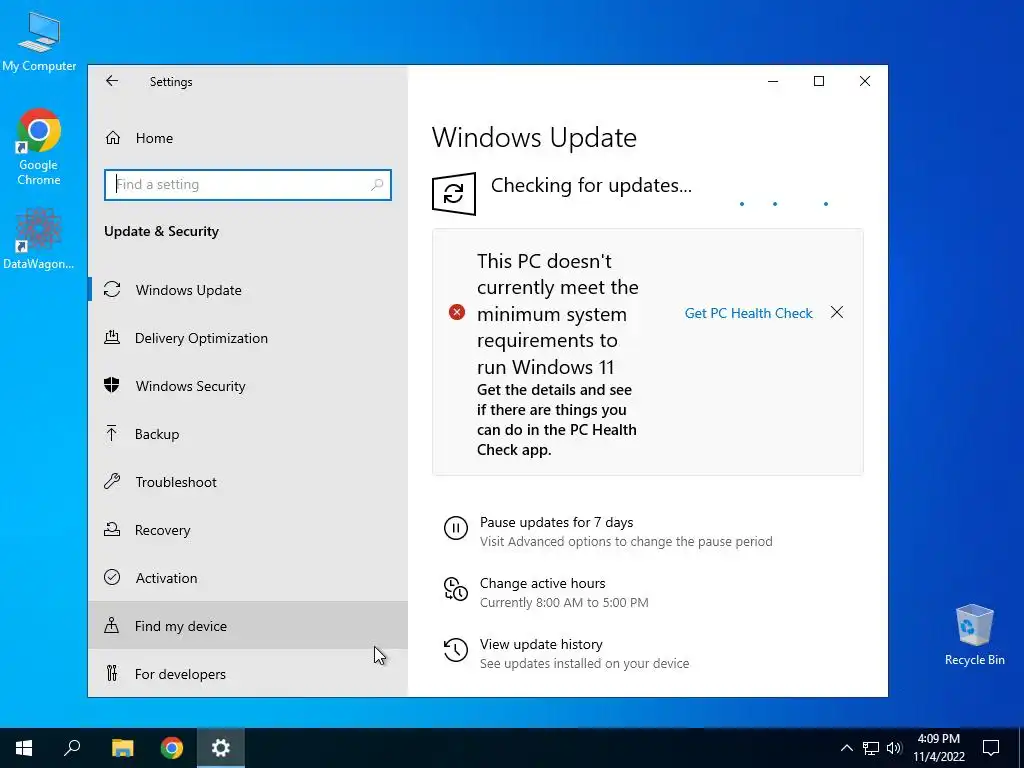Click the search magnifier in Find a setting
Image resolution: width=1024 pixels, height=768 pixels.
(x=377, y=185)
